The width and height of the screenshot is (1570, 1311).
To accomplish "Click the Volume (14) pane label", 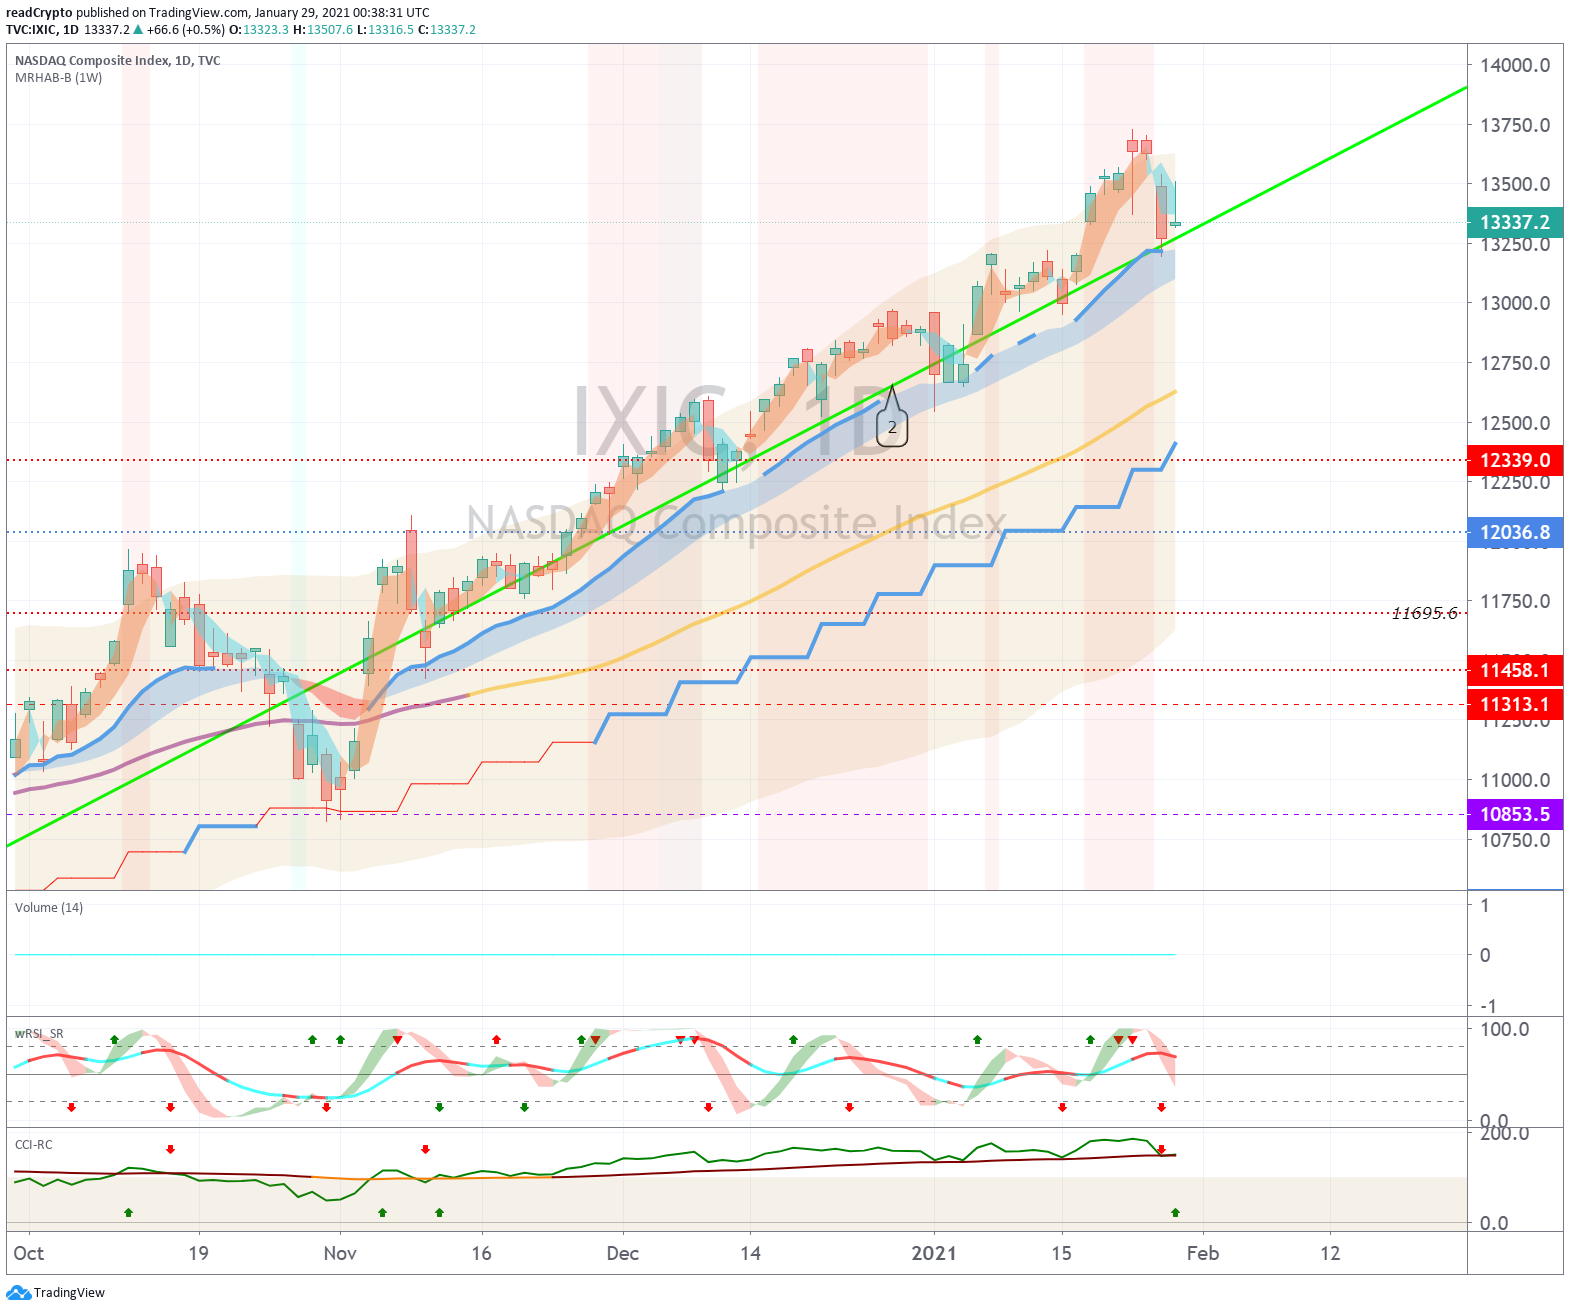I will (x=49, y=908).
